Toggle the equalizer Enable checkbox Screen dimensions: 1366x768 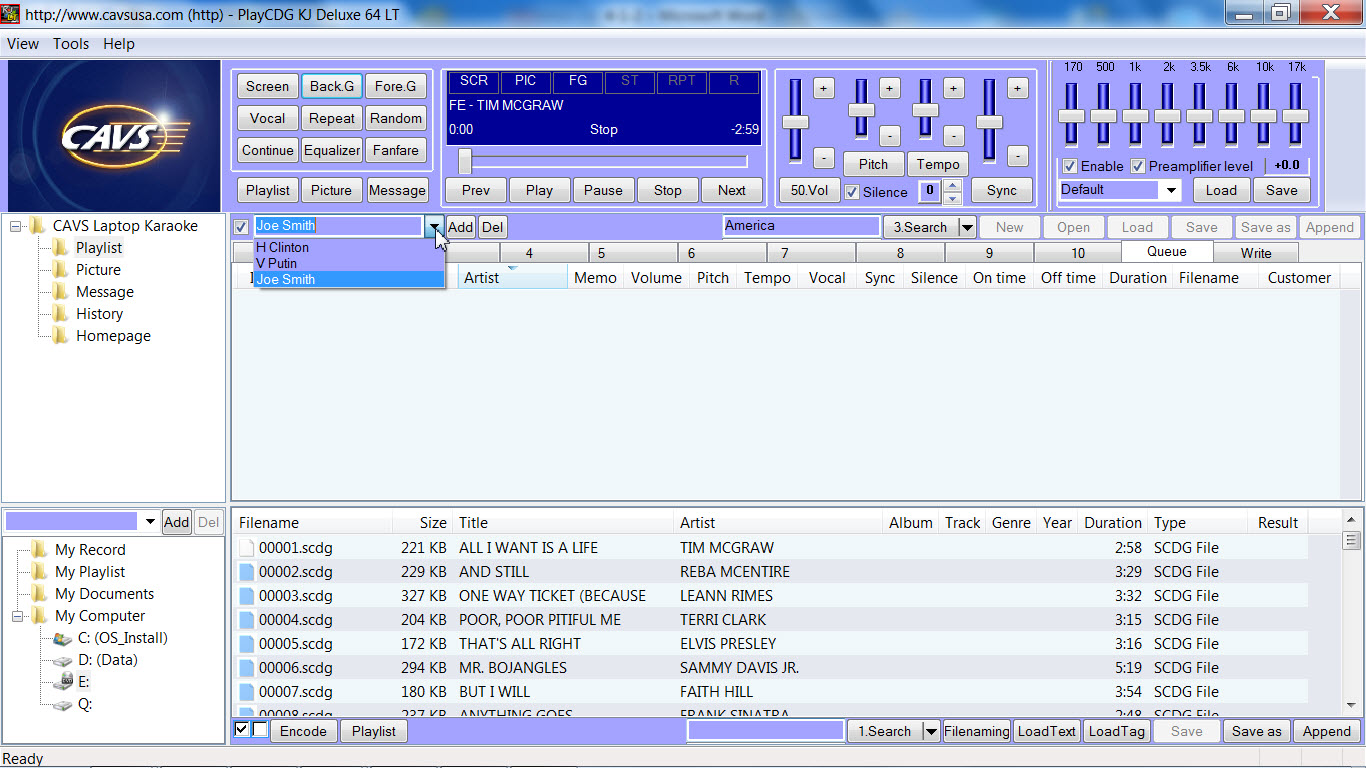(1070, 166)
